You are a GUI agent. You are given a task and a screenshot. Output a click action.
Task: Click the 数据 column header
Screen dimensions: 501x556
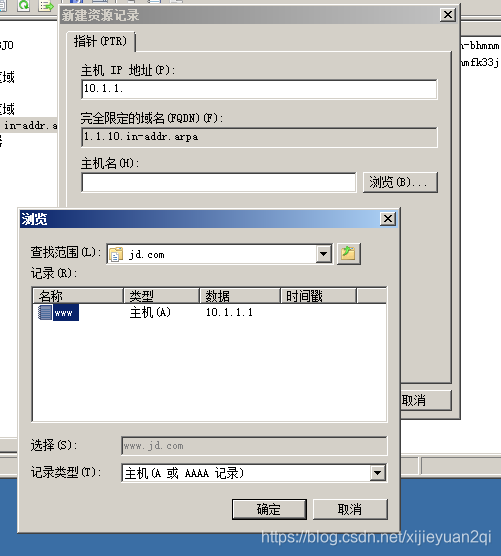point(240,295)
